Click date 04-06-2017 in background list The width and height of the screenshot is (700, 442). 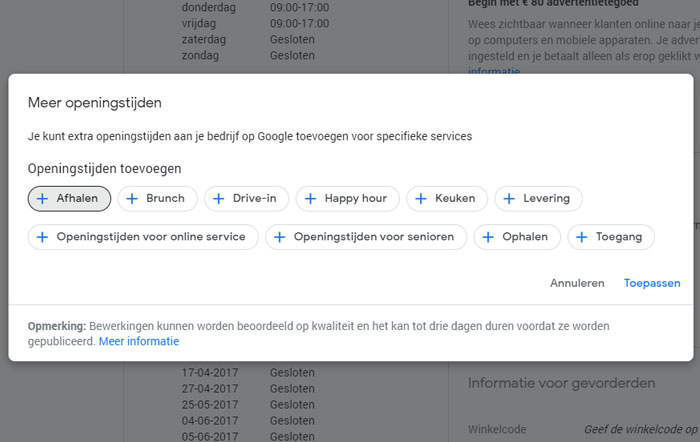210,421
